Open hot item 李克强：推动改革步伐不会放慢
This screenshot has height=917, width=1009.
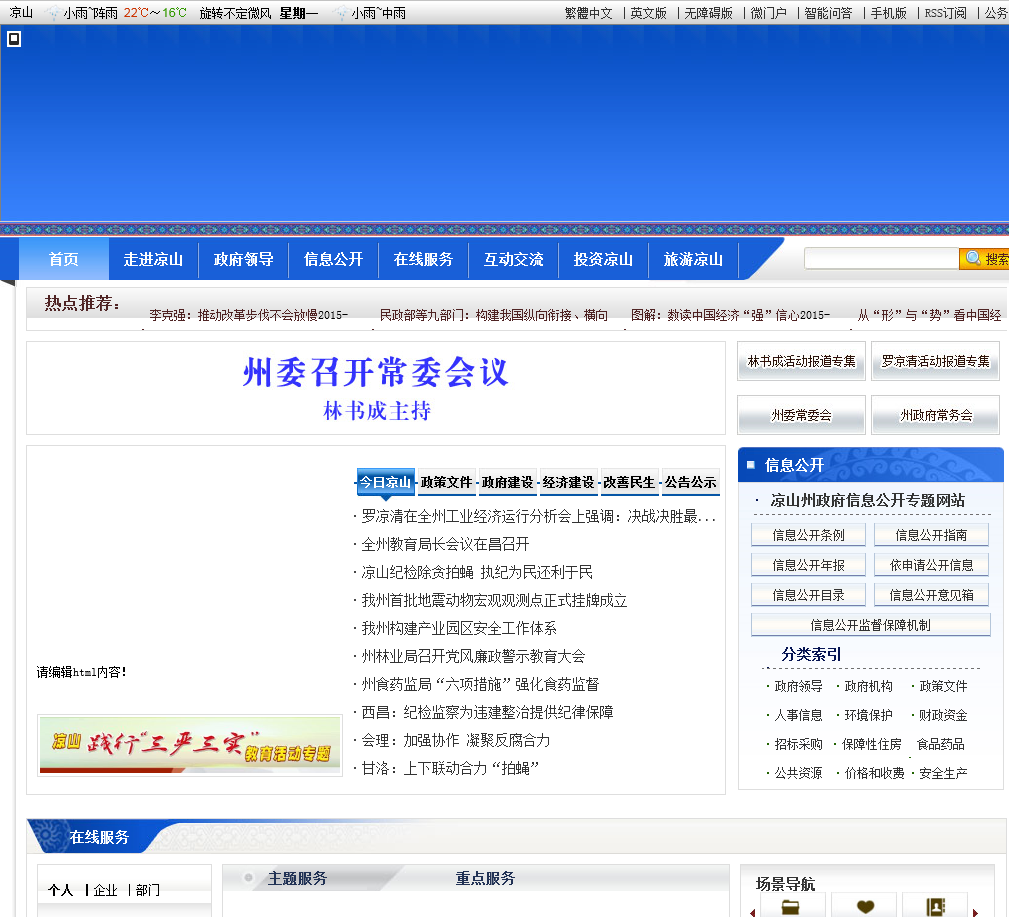click(248, 315)
